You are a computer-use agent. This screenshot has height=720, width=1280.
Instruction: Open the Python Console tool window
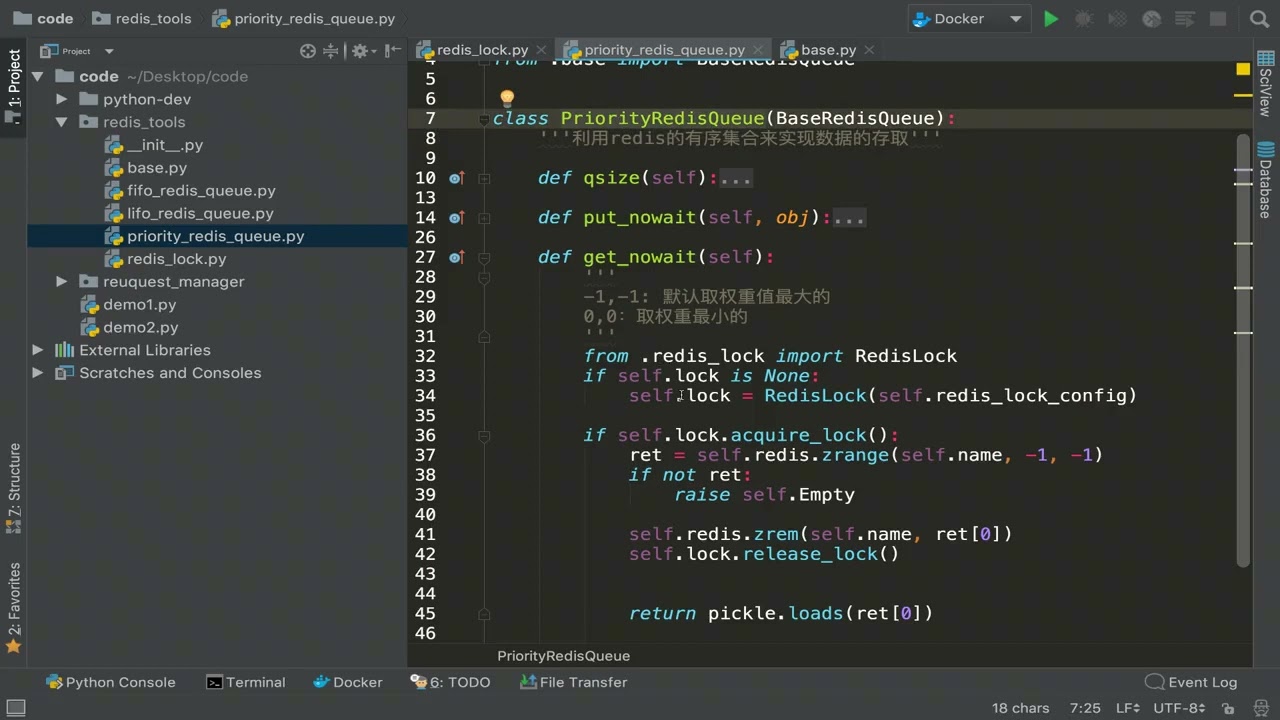[110, 682]
